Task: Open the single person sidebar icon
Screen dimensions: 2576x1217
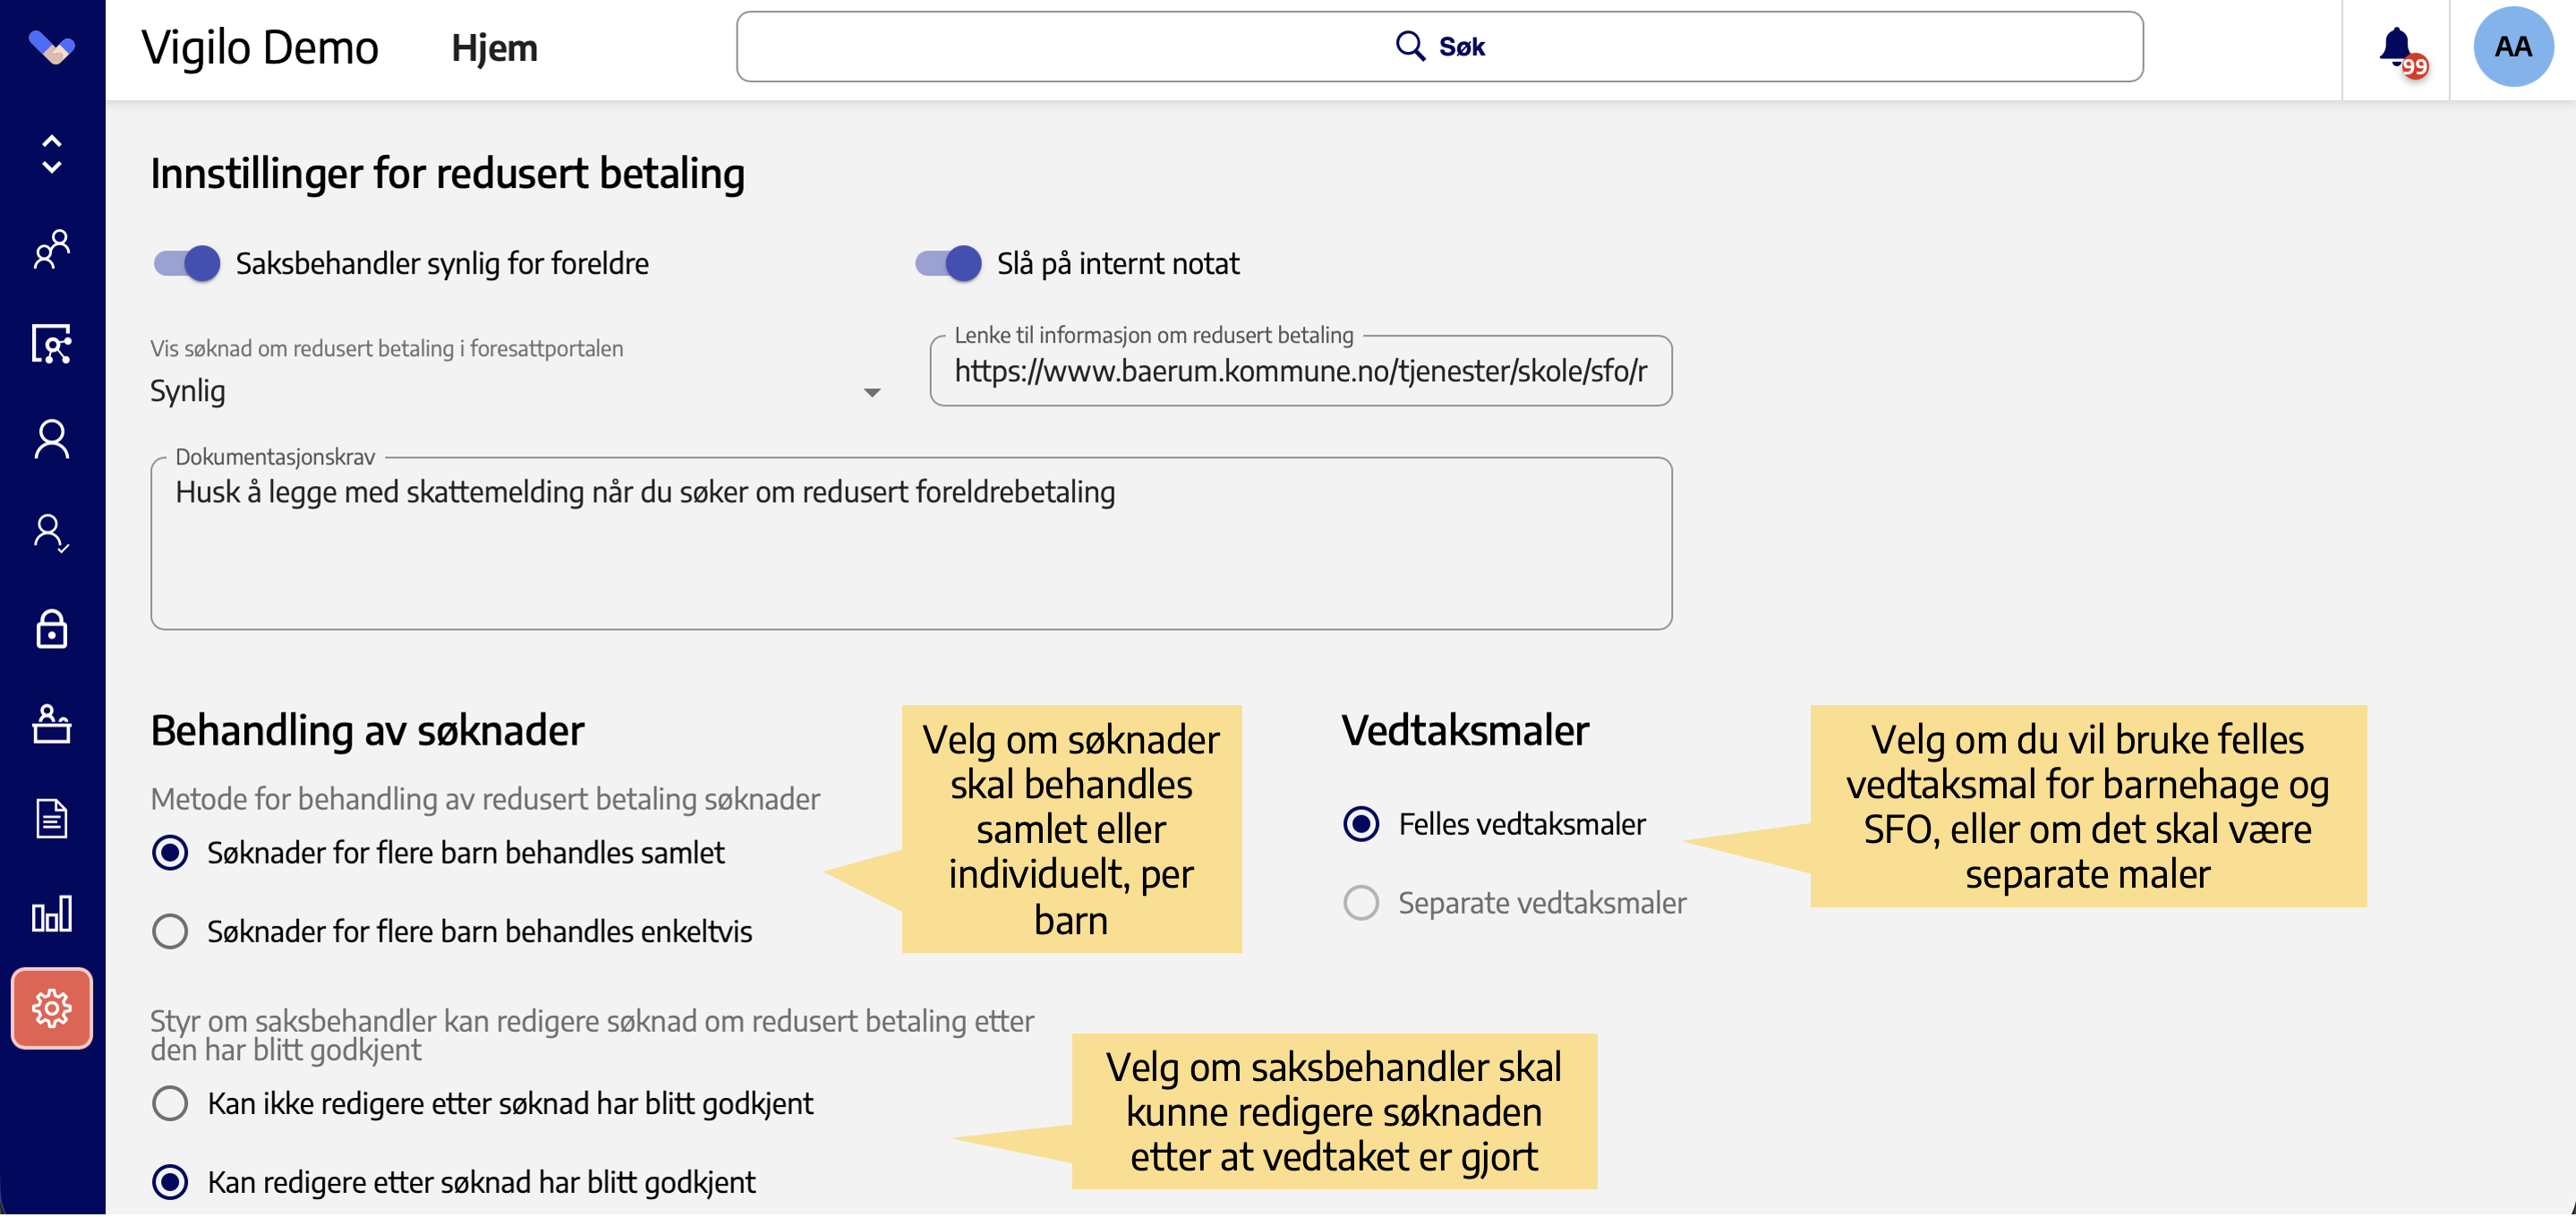Action: [52, 439]
